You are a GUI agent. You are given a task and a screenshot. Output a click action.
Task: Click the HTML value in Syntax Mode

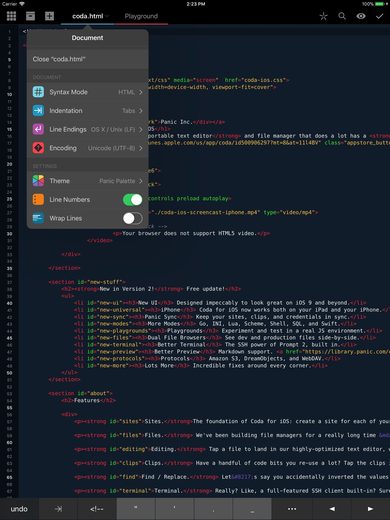(x=126, y=92)
